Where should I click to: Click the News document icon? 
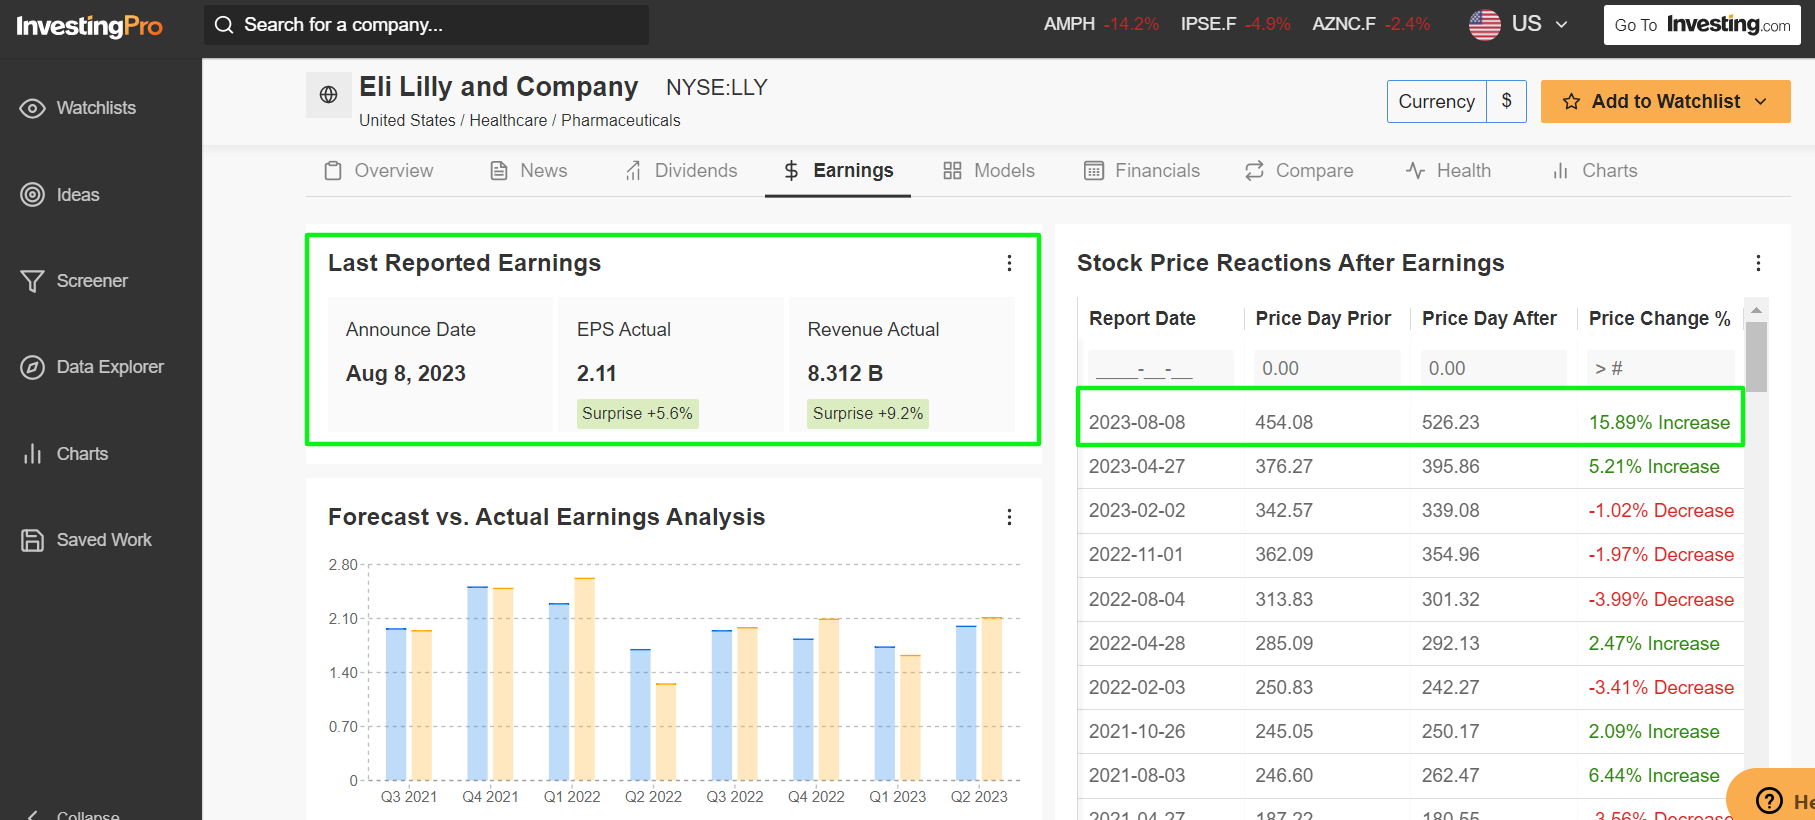point(498,171)
